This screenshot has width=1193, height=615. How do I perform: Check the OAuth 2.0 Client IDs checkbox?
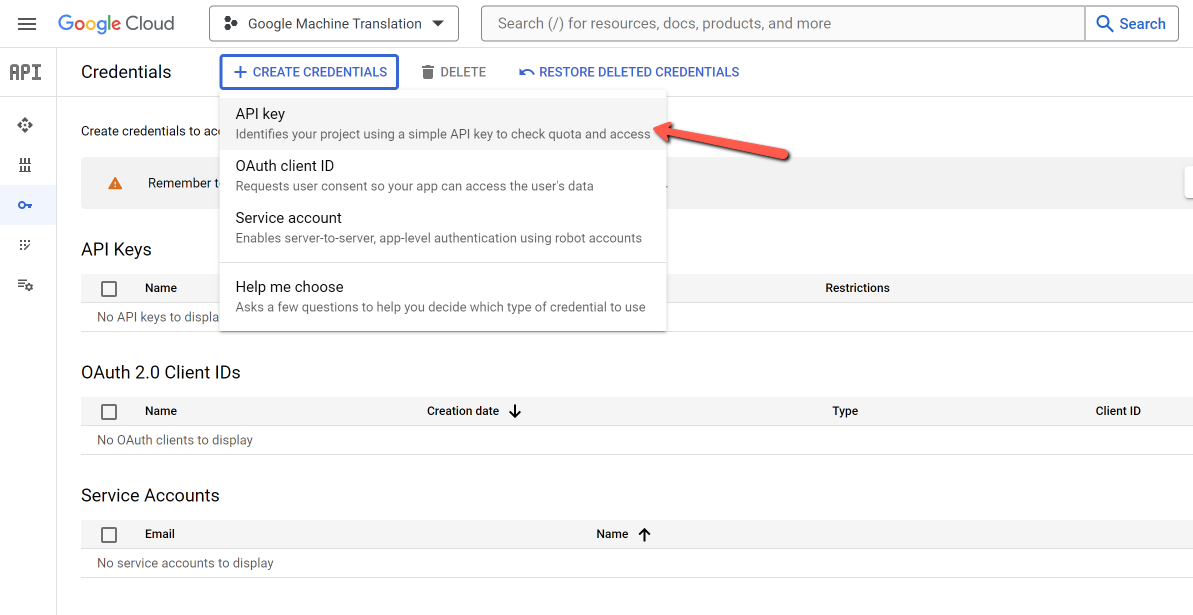pos(109,412)
